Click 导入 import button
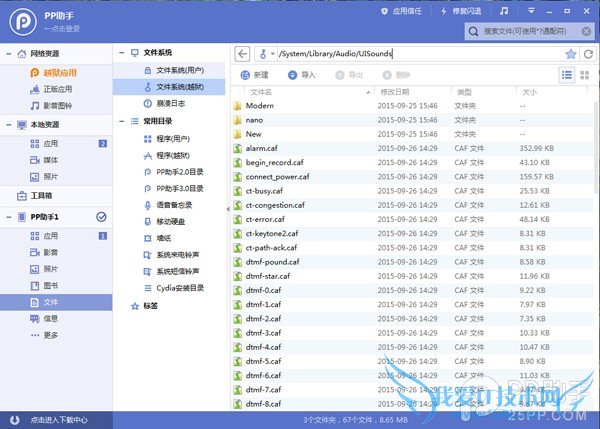Image resolution: width=600 pixels, height=429 pixels. click(302, 75)
